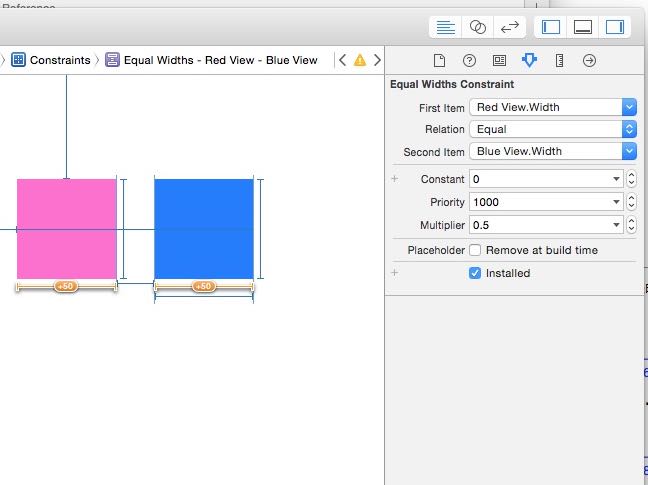Screen dimensions: 648x485
Task: Open the Size inspector
Action: click(x=559, y=61)
